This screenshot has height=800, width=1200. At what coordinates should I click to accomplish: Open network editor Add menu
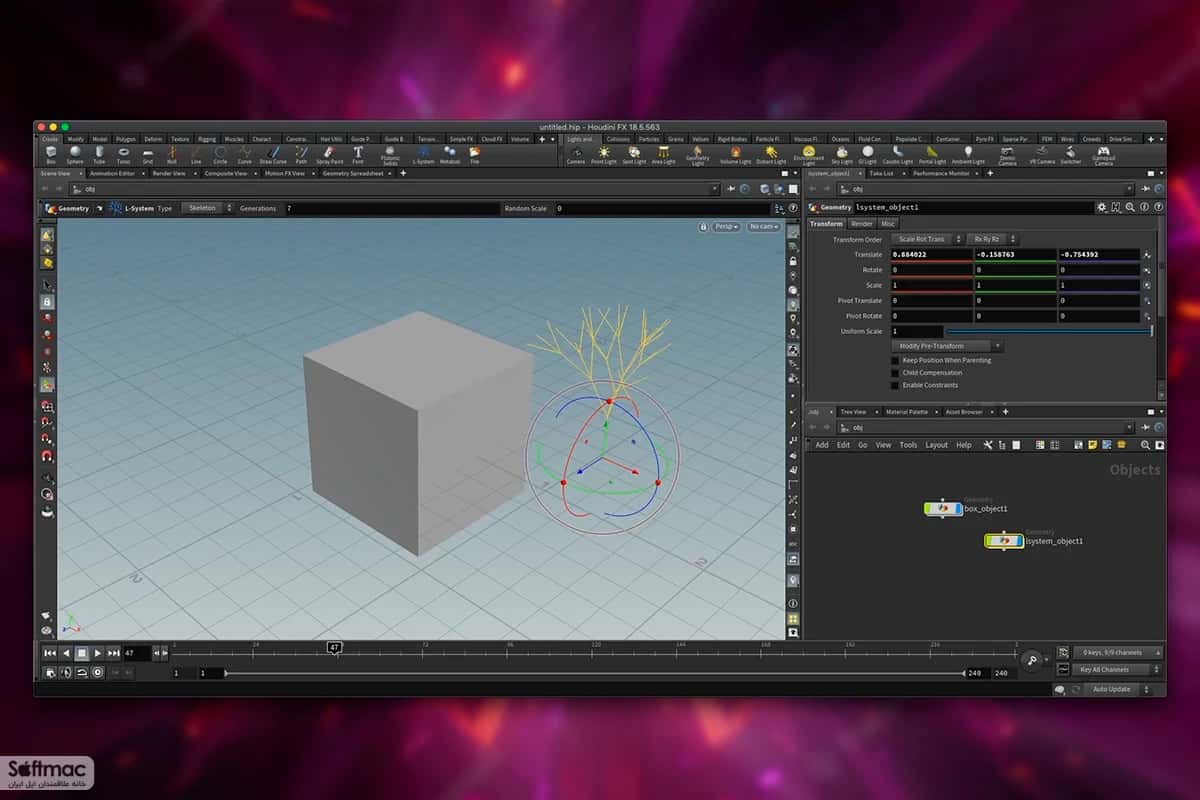822,445
